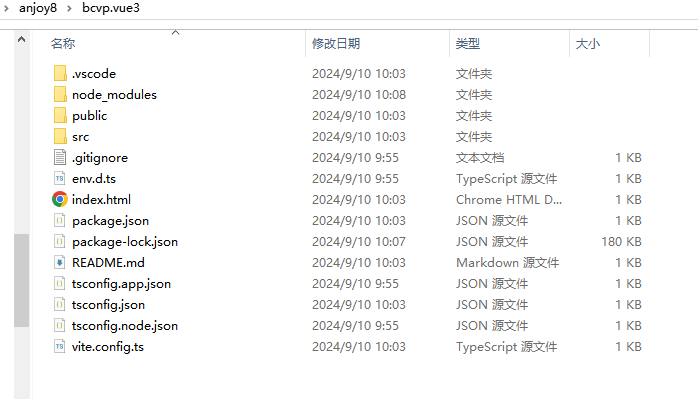Open the .vscode folder icon
This screenshot has width=698, height=399.
(60, 73)
